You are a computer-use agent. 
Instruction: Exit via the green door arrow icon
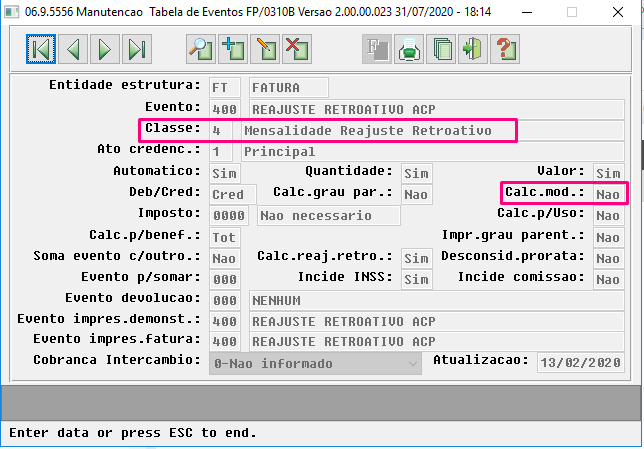point(473,49)
